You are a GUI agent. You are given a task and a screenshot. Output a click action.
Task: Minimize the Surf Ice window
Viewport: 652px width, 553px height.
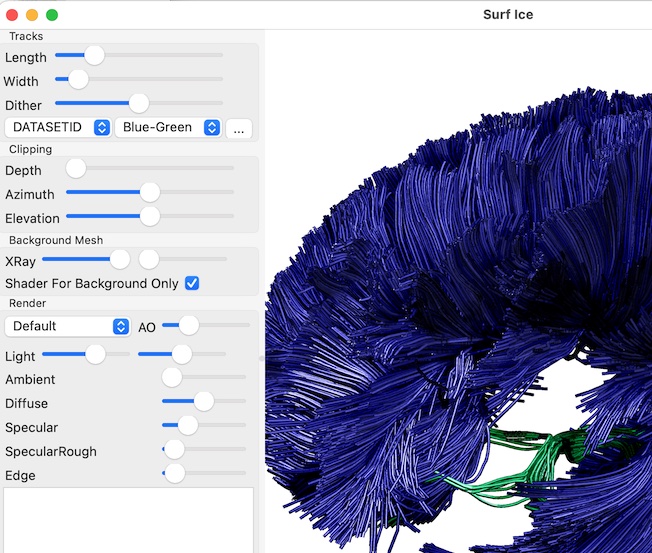coord(32,15)
